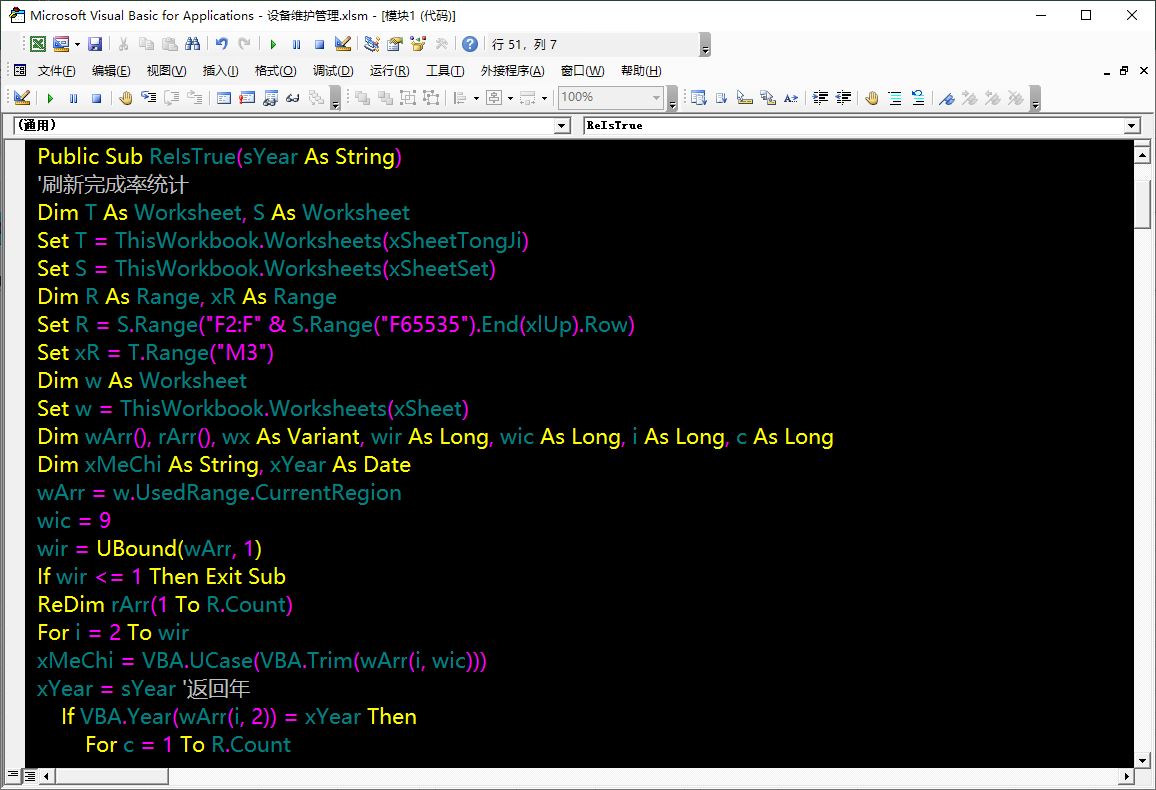Viewport: 1156px width, 790px height.
Task: Open the Insert UserForm dropdown arrow
Action: [x=77, y=44]
